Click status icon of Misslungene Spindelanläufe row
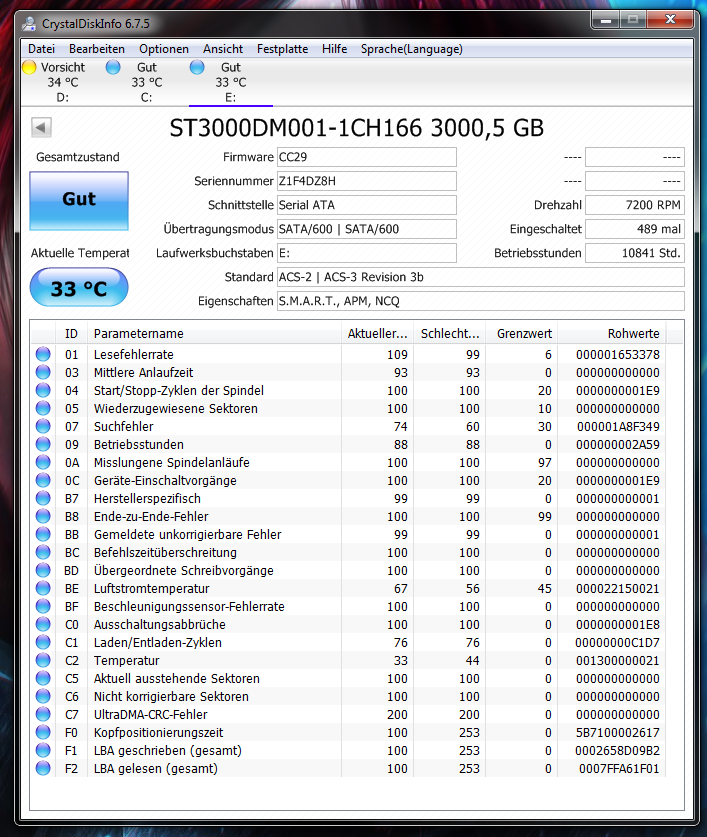Viewport: 707px width, 837px height. coord(43,462)
